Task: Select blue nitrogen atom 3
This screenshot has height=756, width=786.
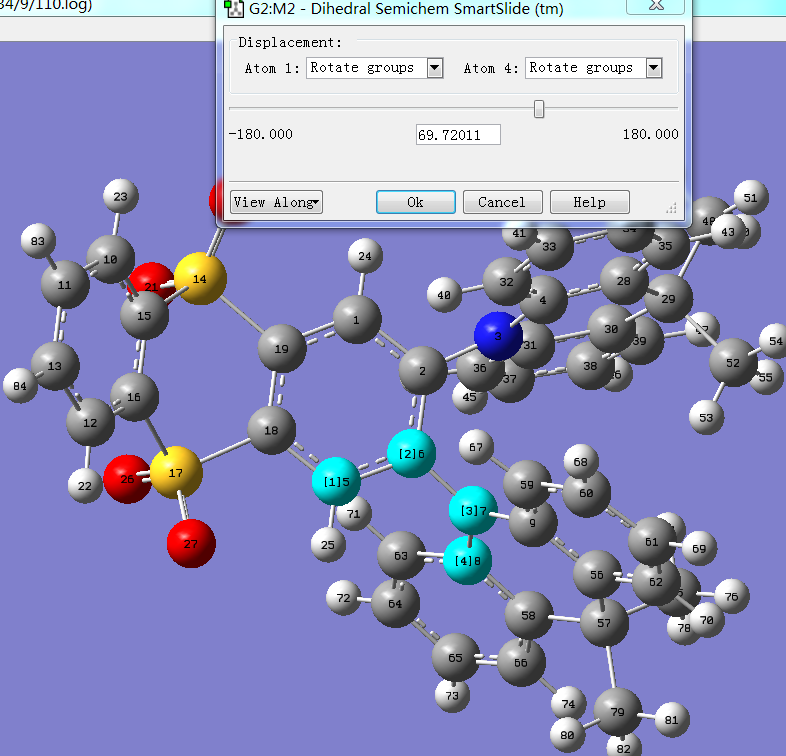Action: (x=498, y=336)
